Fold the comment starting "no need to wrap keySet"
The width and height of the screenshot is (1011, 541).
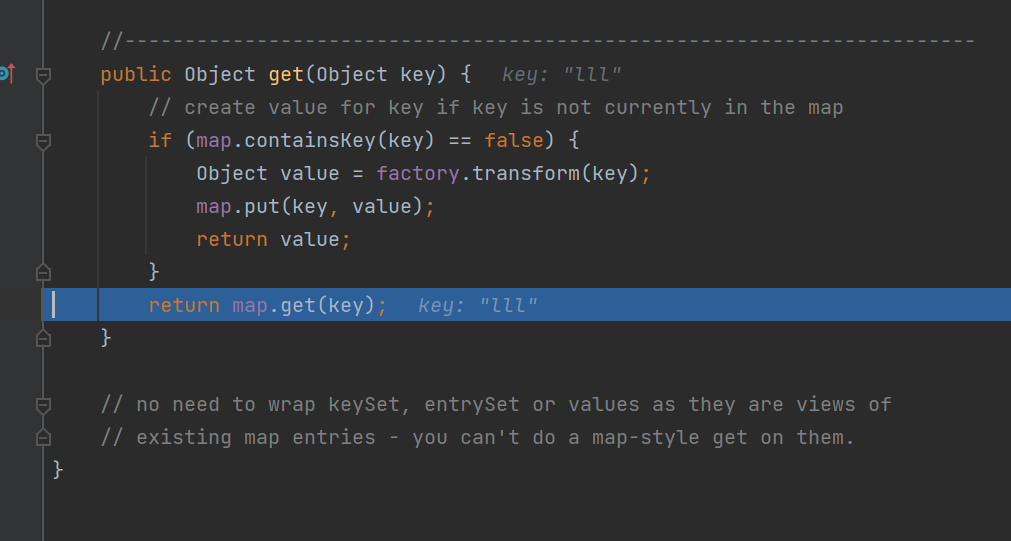click(43, 405)
